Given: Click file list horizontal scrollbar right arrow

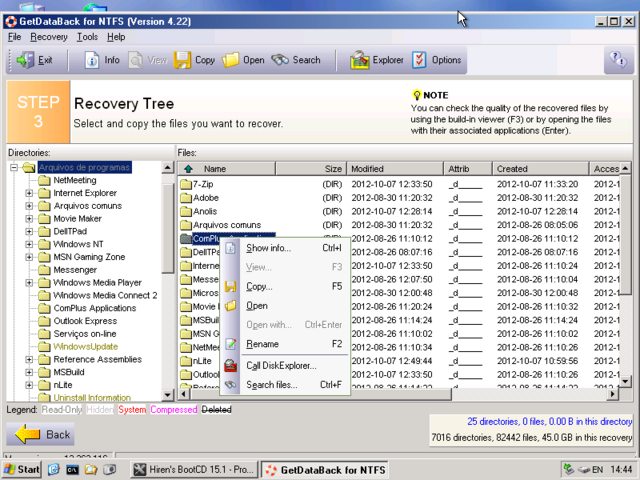Looking at the screenshot, I should [x=612, y=394].
